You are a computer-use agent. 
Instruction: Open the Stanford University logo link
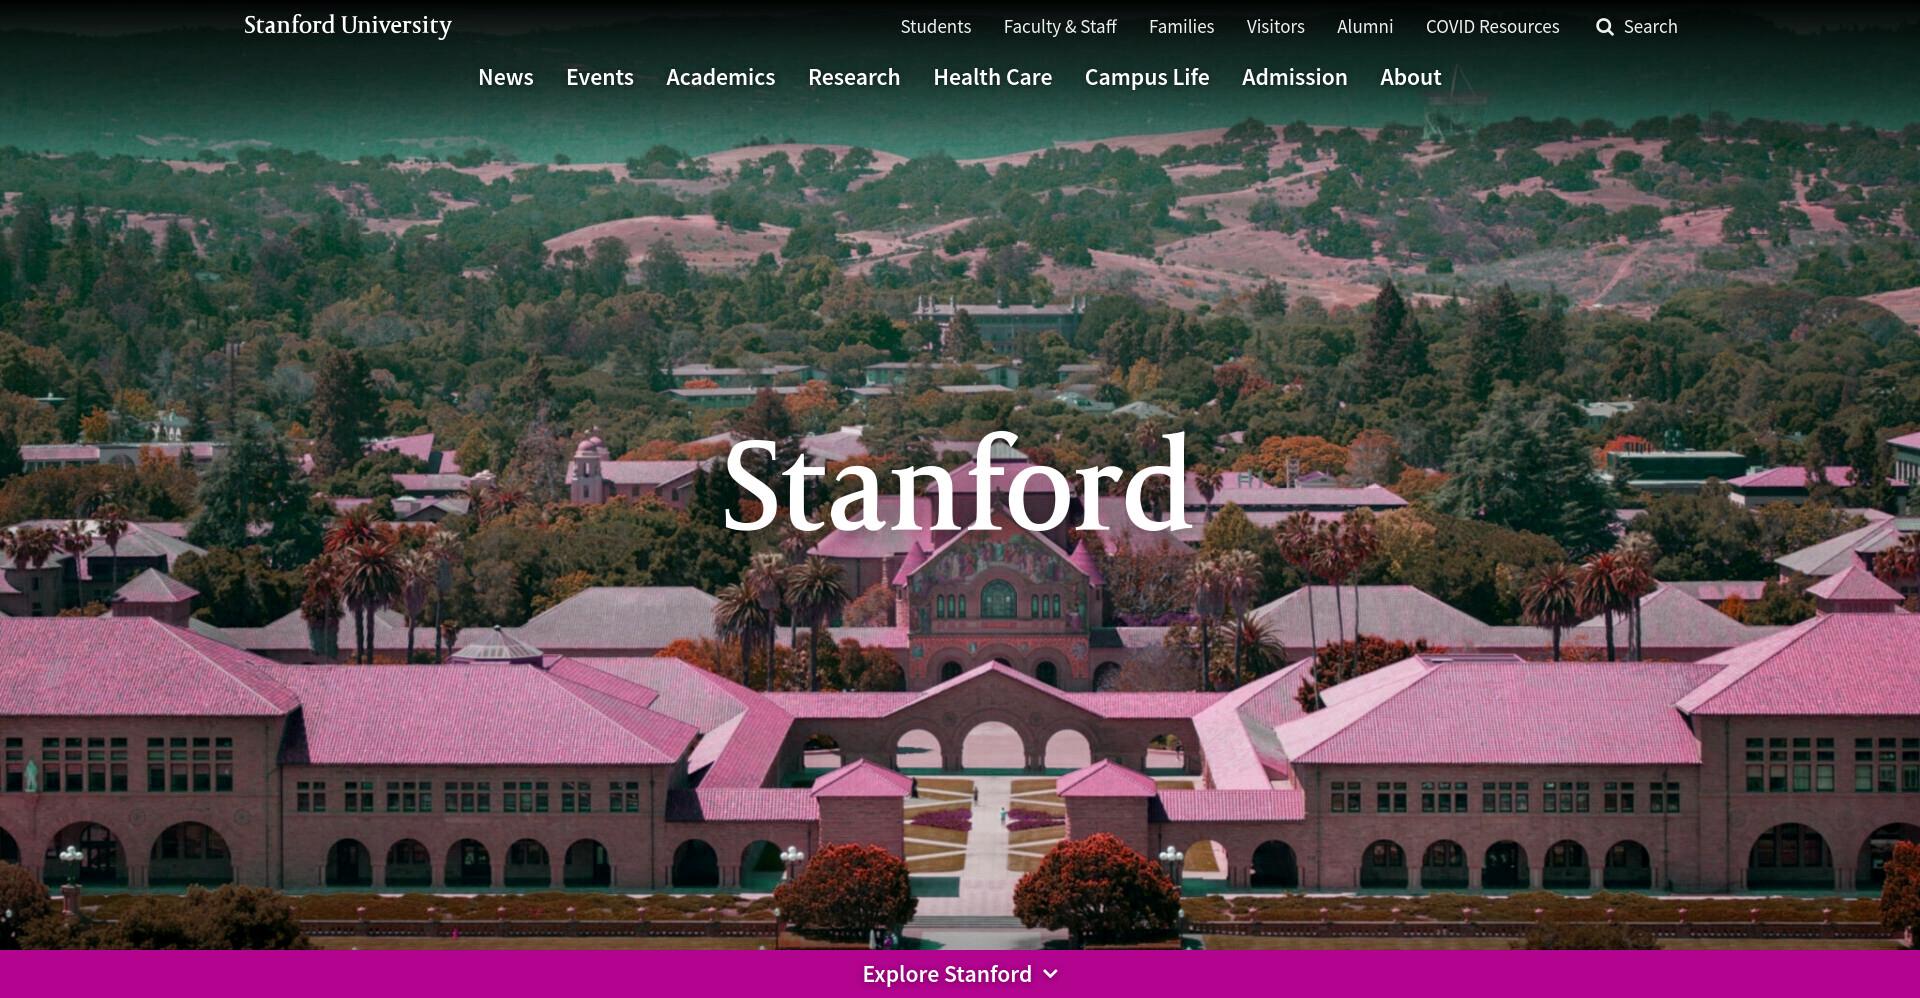tap(348, 25)
